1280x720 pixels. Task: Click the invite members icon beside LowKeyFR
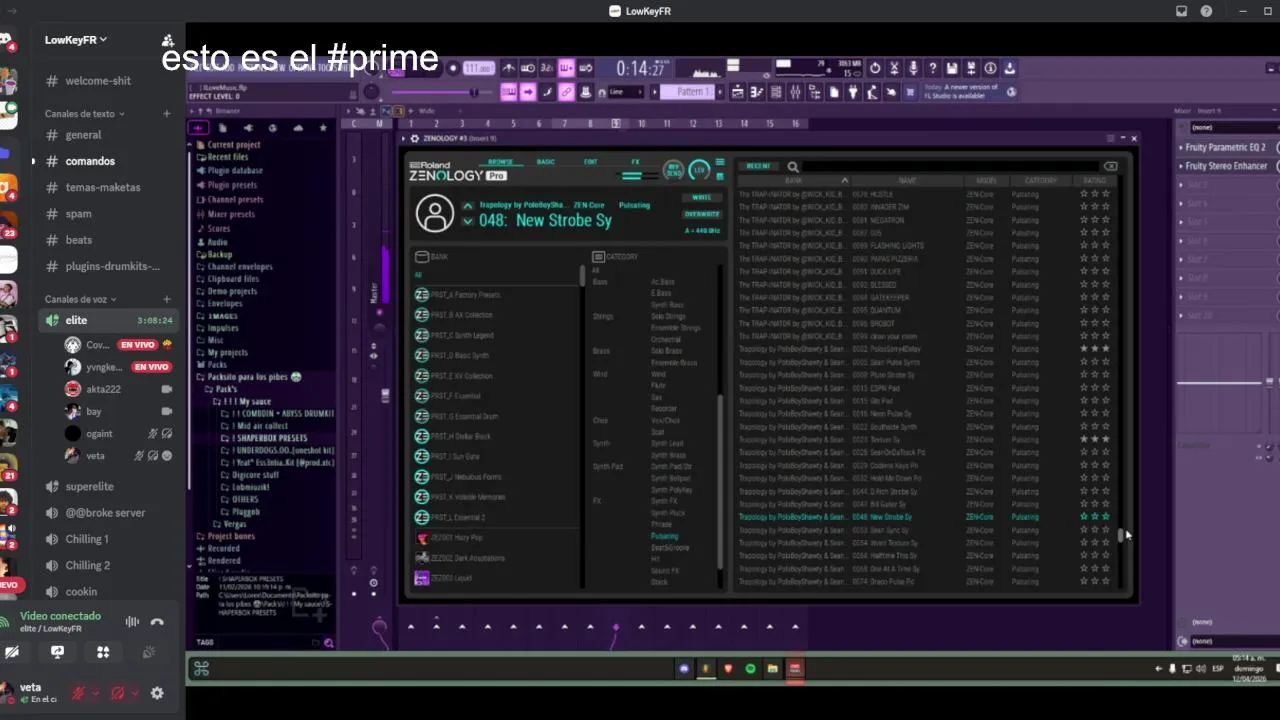click(x=167, y=41)
